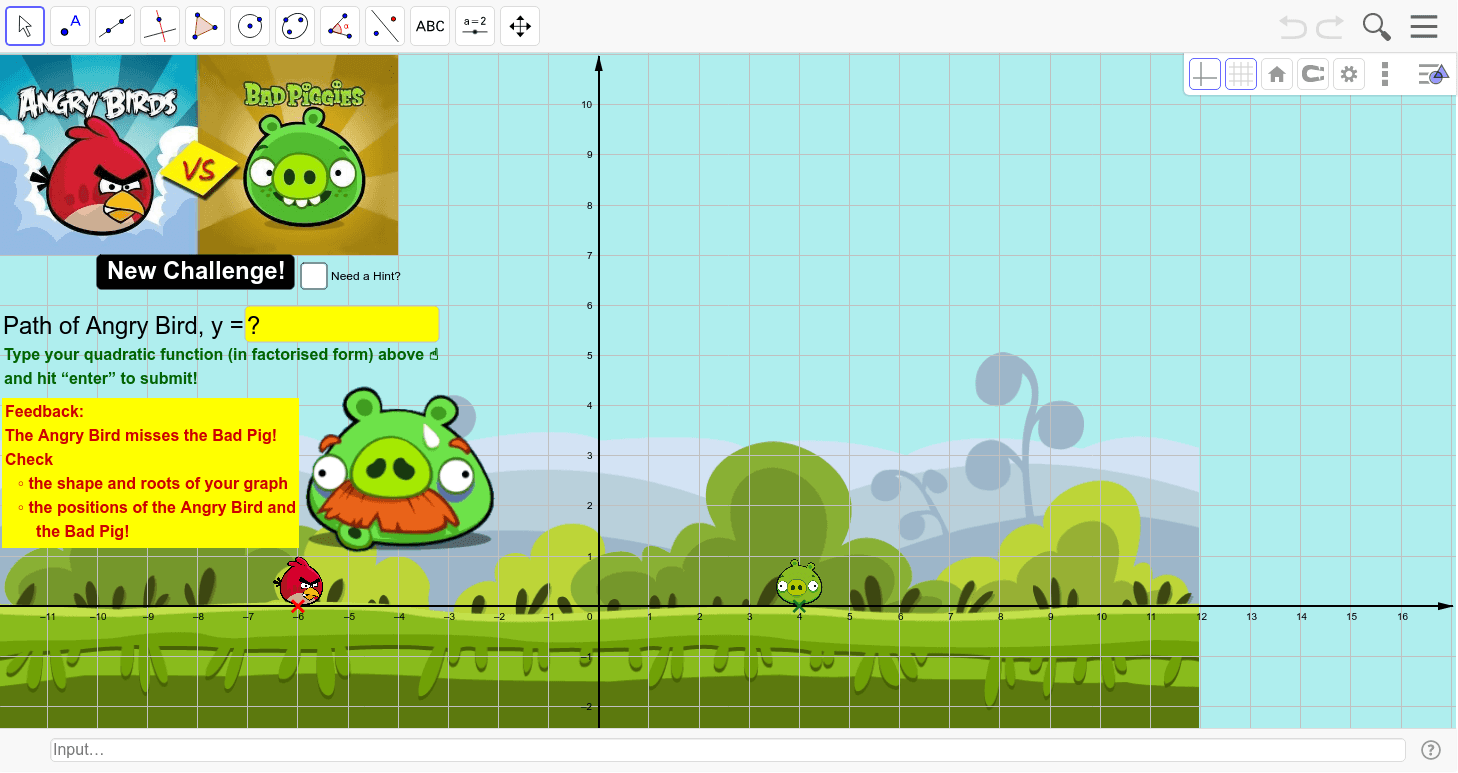The height and width of the screenshot is (773, 1458).
Task: Open the style bar views toggle icon
Action: (x=1433, y=74)
